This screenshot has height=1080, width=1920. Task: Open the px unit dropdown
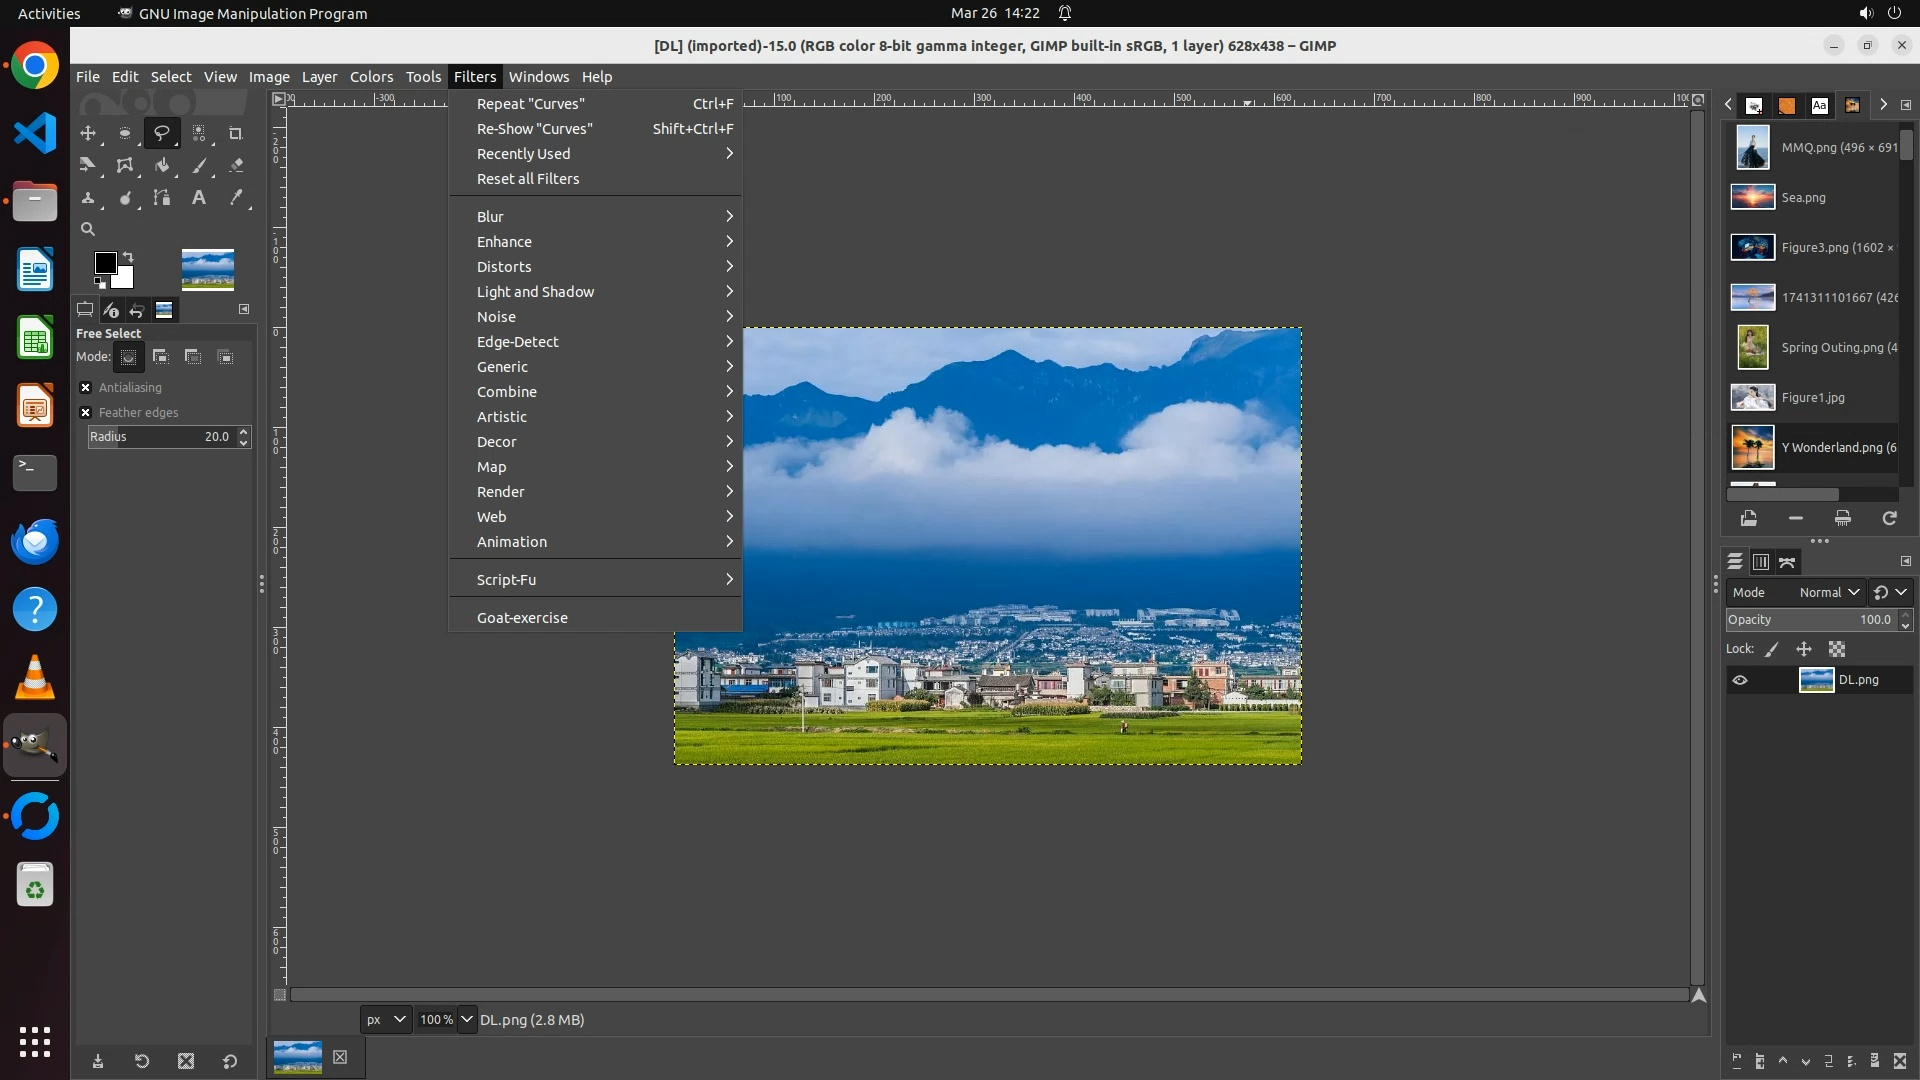pos(386,1019)
